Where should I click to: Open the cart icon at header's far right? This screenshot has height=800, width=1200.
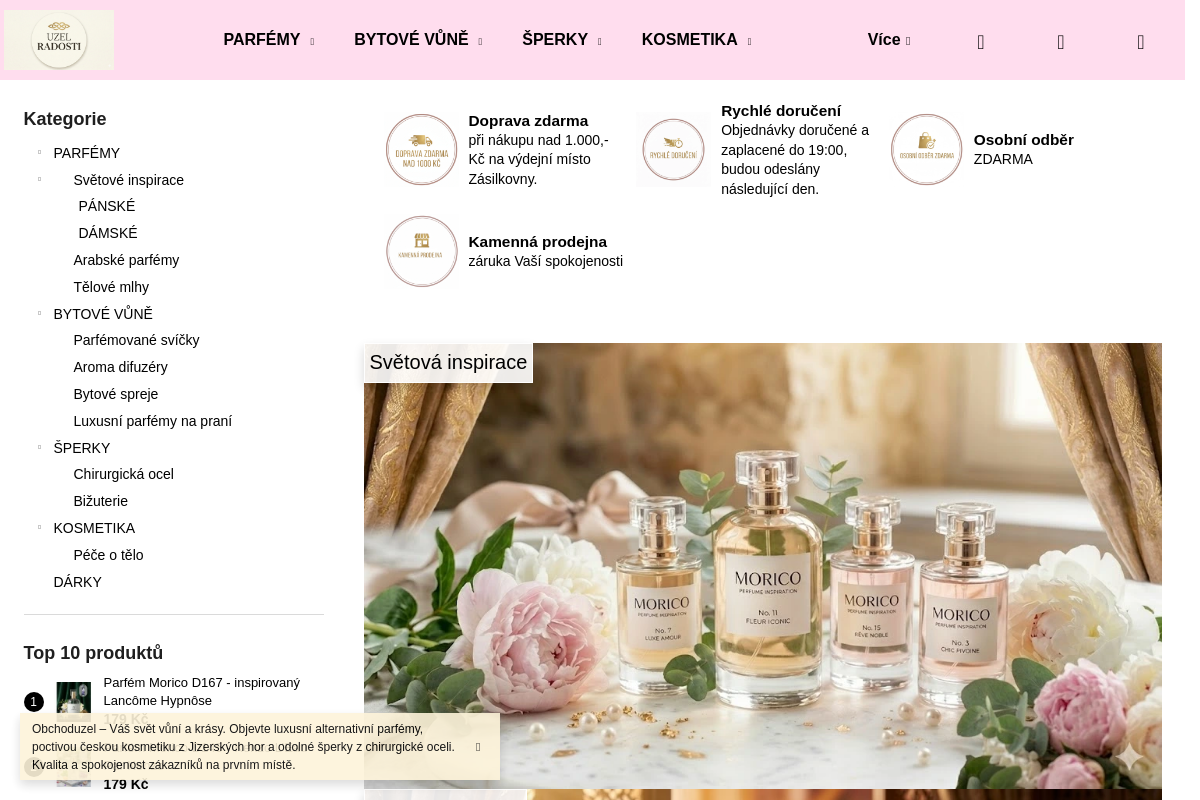click(x=1140, y=42)
